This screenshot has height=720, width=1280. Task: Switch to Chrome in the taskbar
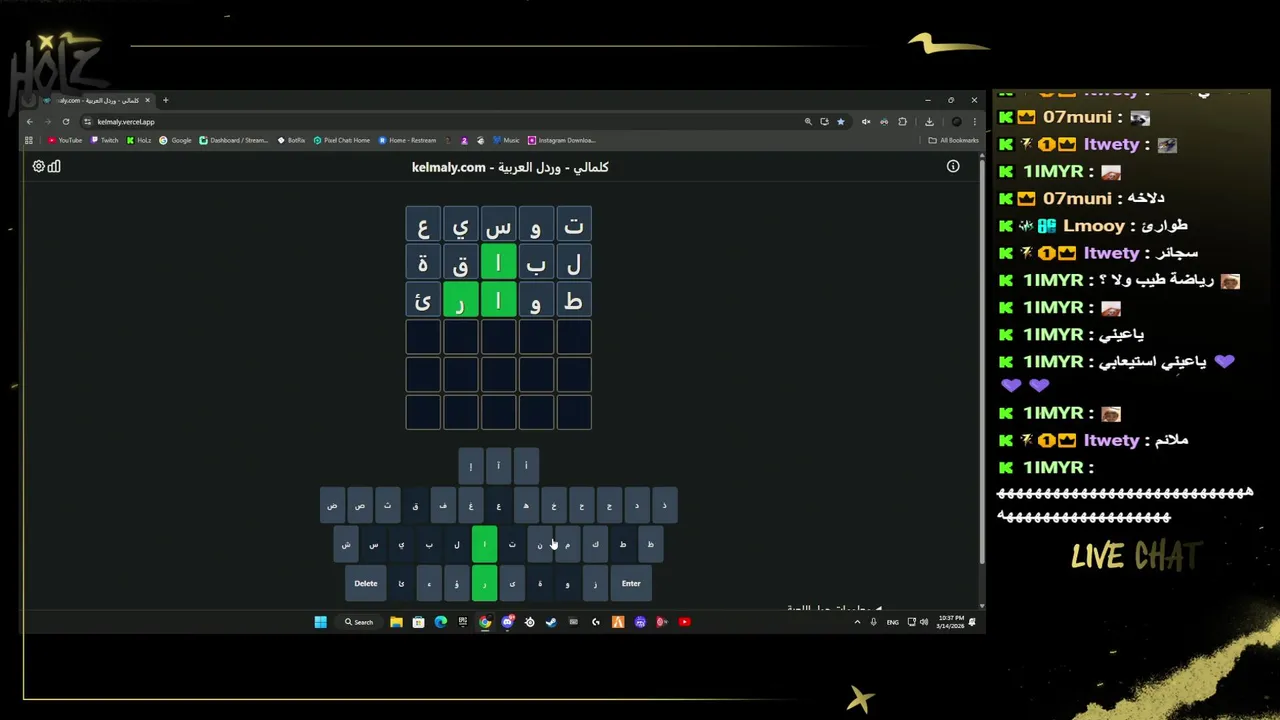tap(485, 622)
